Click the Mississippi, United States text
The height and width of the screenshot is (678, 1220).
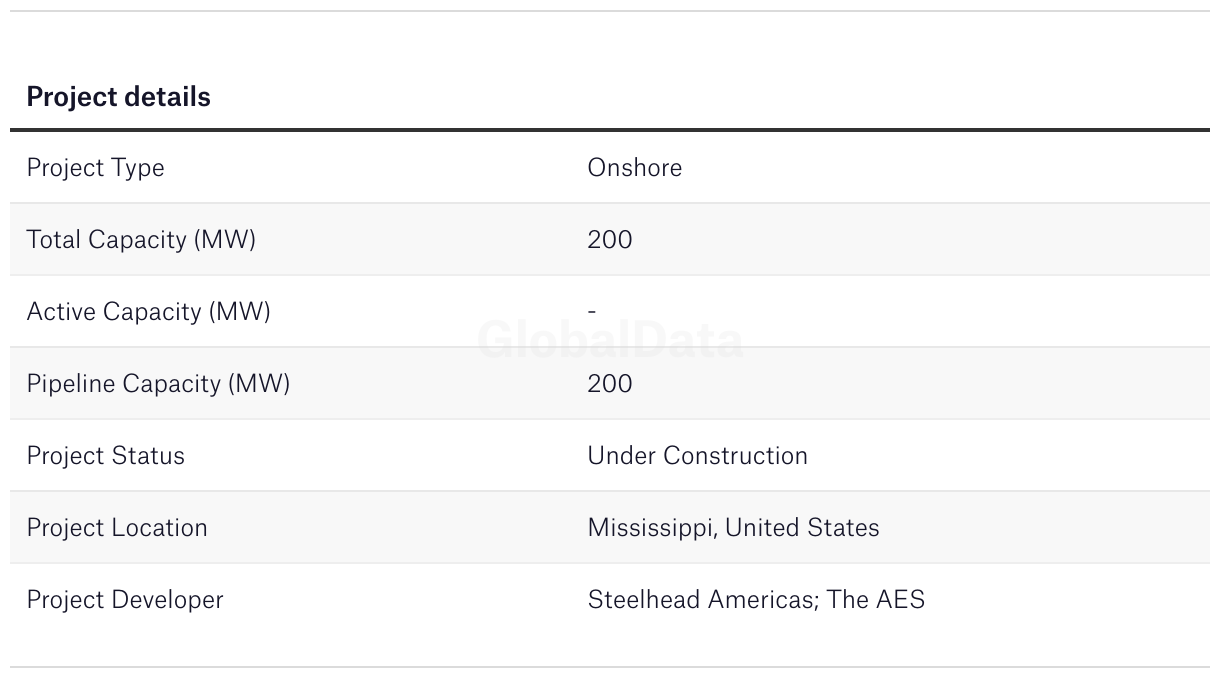point(733,528)
